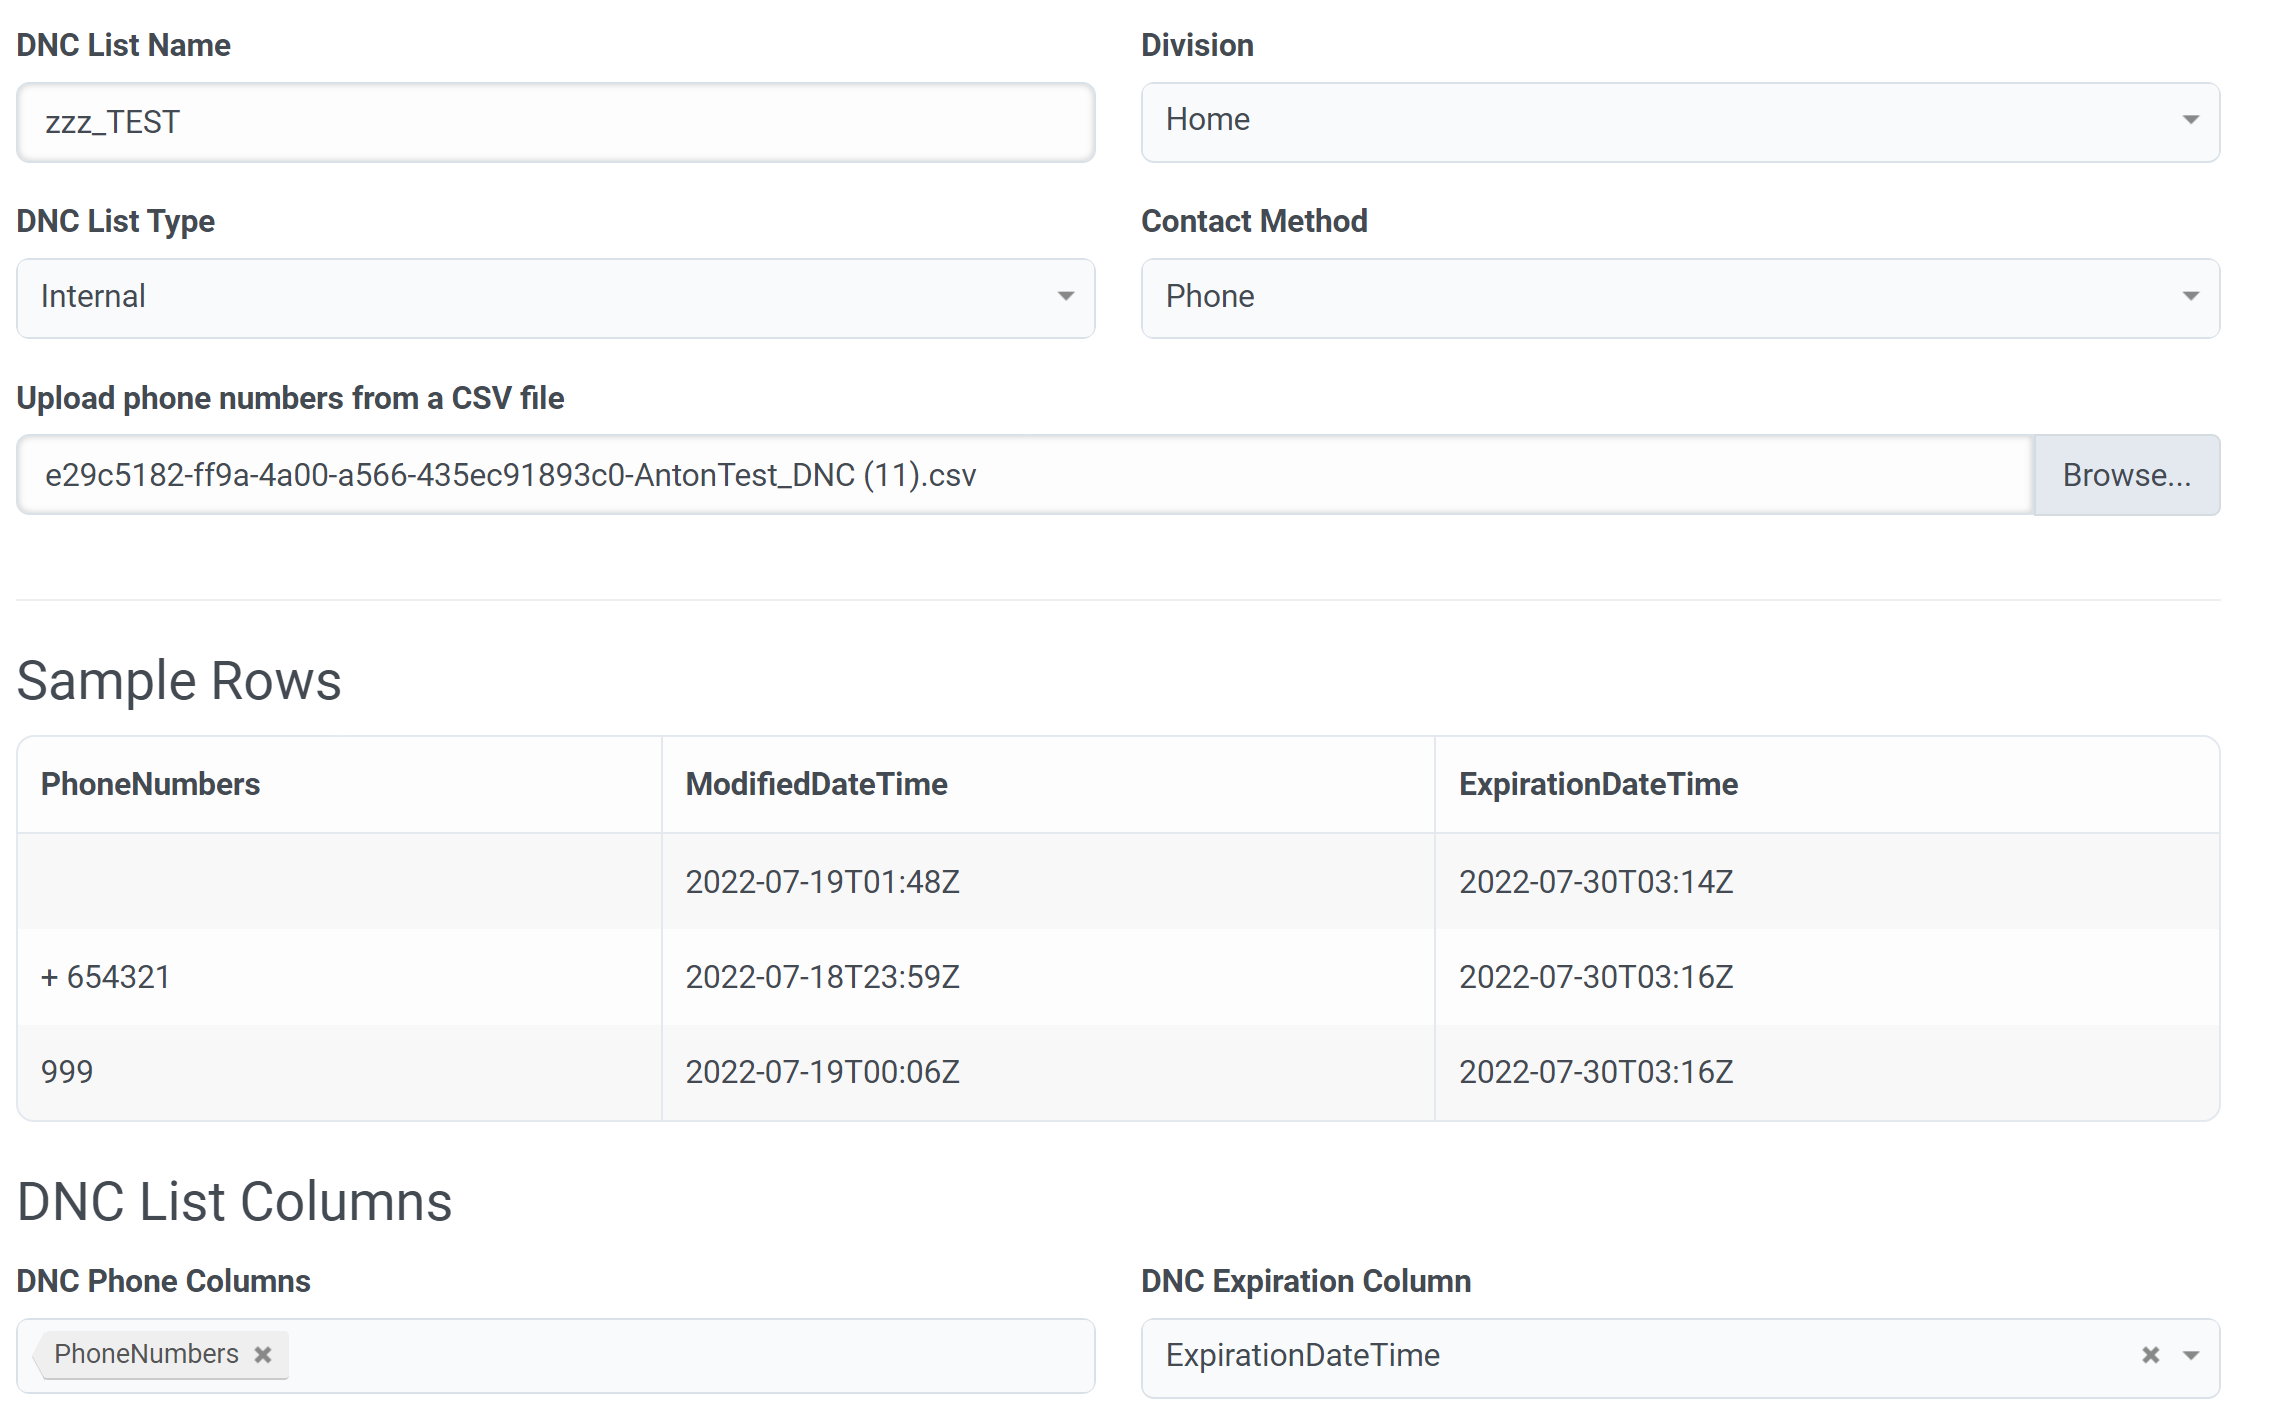Click the empty phone number cell in first row
Viewport: 2292px width, 1405px height.
[x=338, y=882]
